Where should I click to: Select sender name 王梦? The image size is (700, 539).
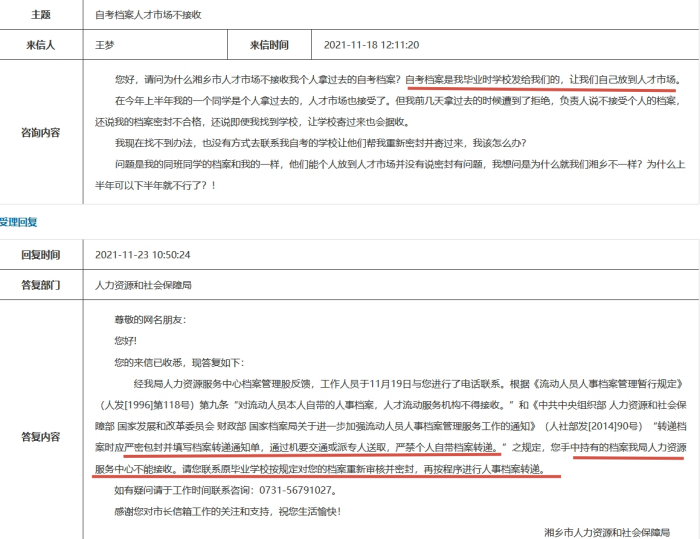click(105, 45)
